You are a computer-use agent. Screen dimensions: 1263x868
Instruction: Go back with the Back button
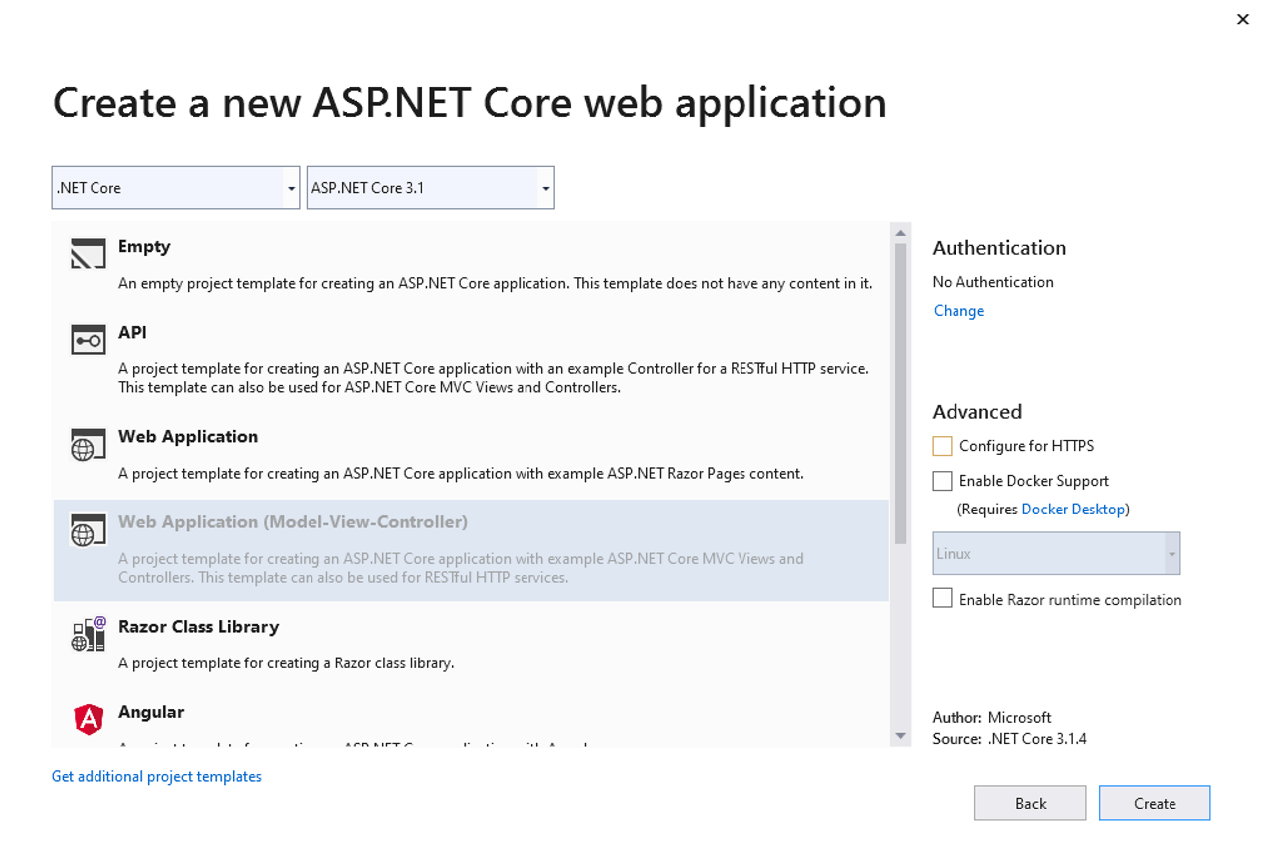[1030, 803]
